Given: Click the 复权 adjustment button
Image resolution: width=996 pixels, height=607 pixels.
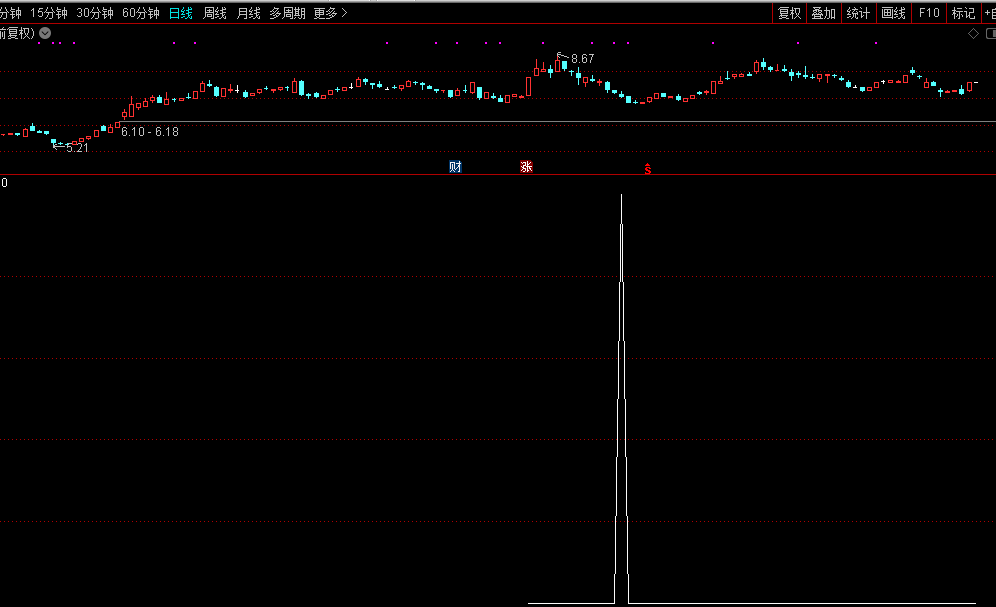Looking at the screenshot, I should pyautogui.click(x=789, y=13).
